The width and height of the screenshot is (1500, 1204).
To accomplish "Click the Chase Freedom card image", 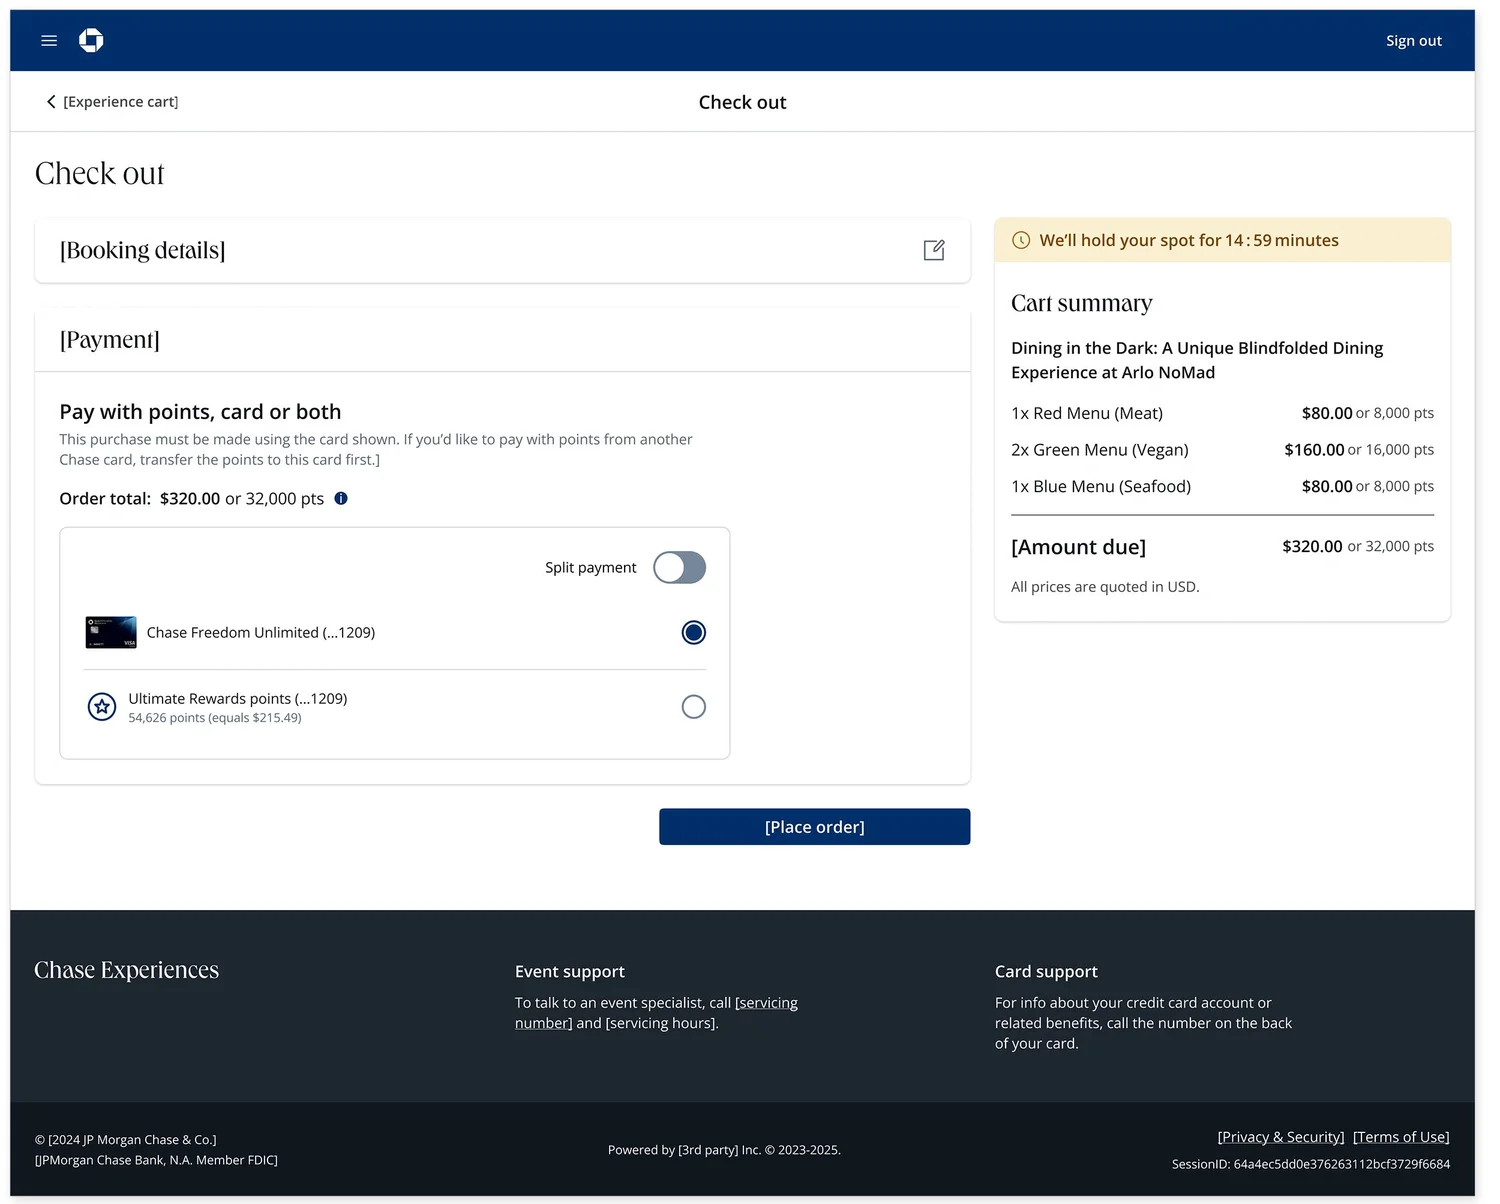I will coord(111,632).
